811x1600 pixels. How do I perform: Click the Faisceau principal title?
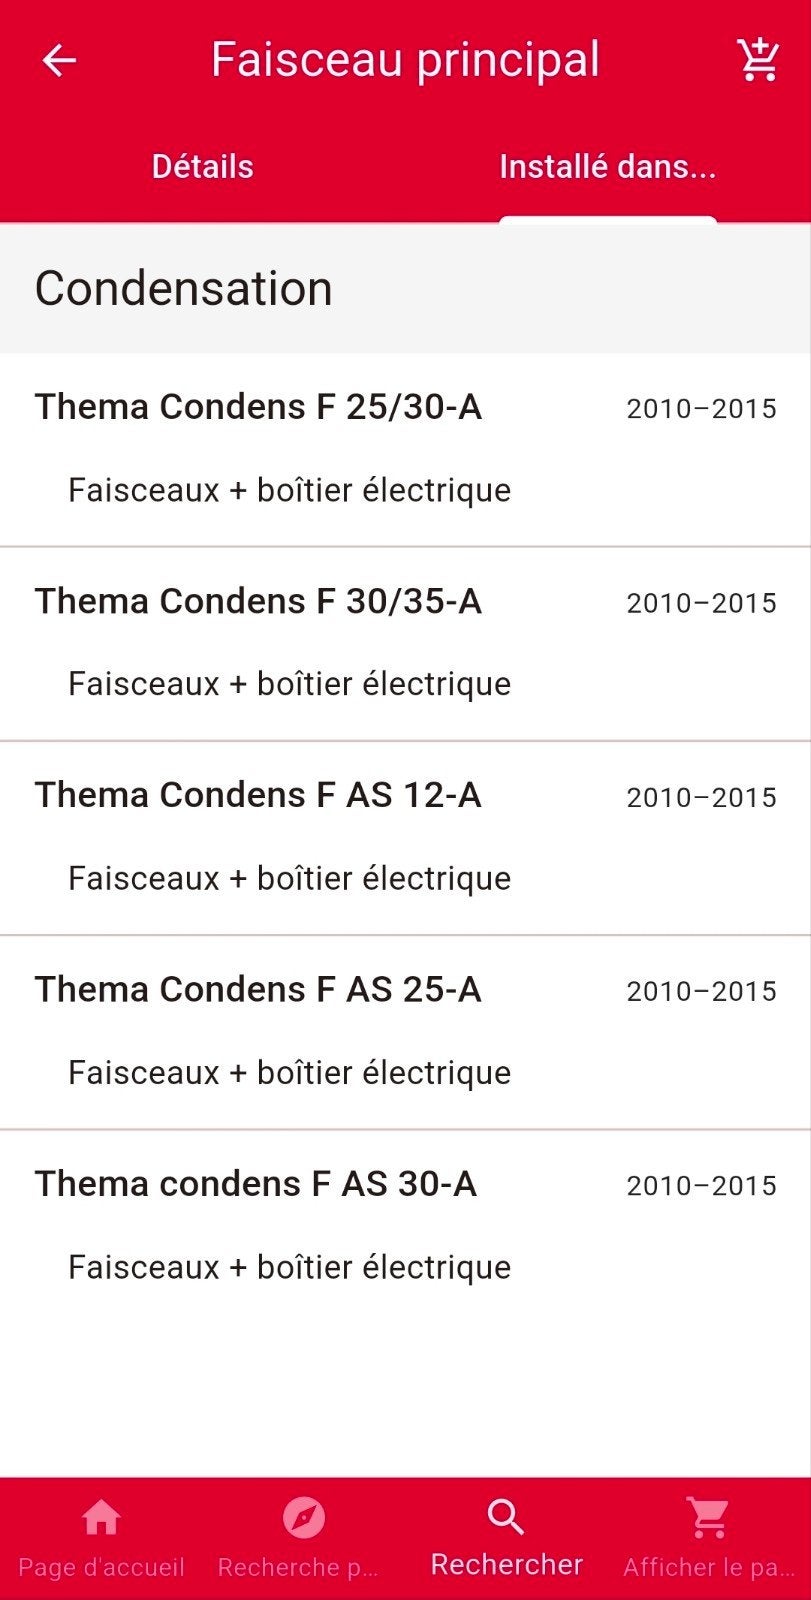pos(405,60)
